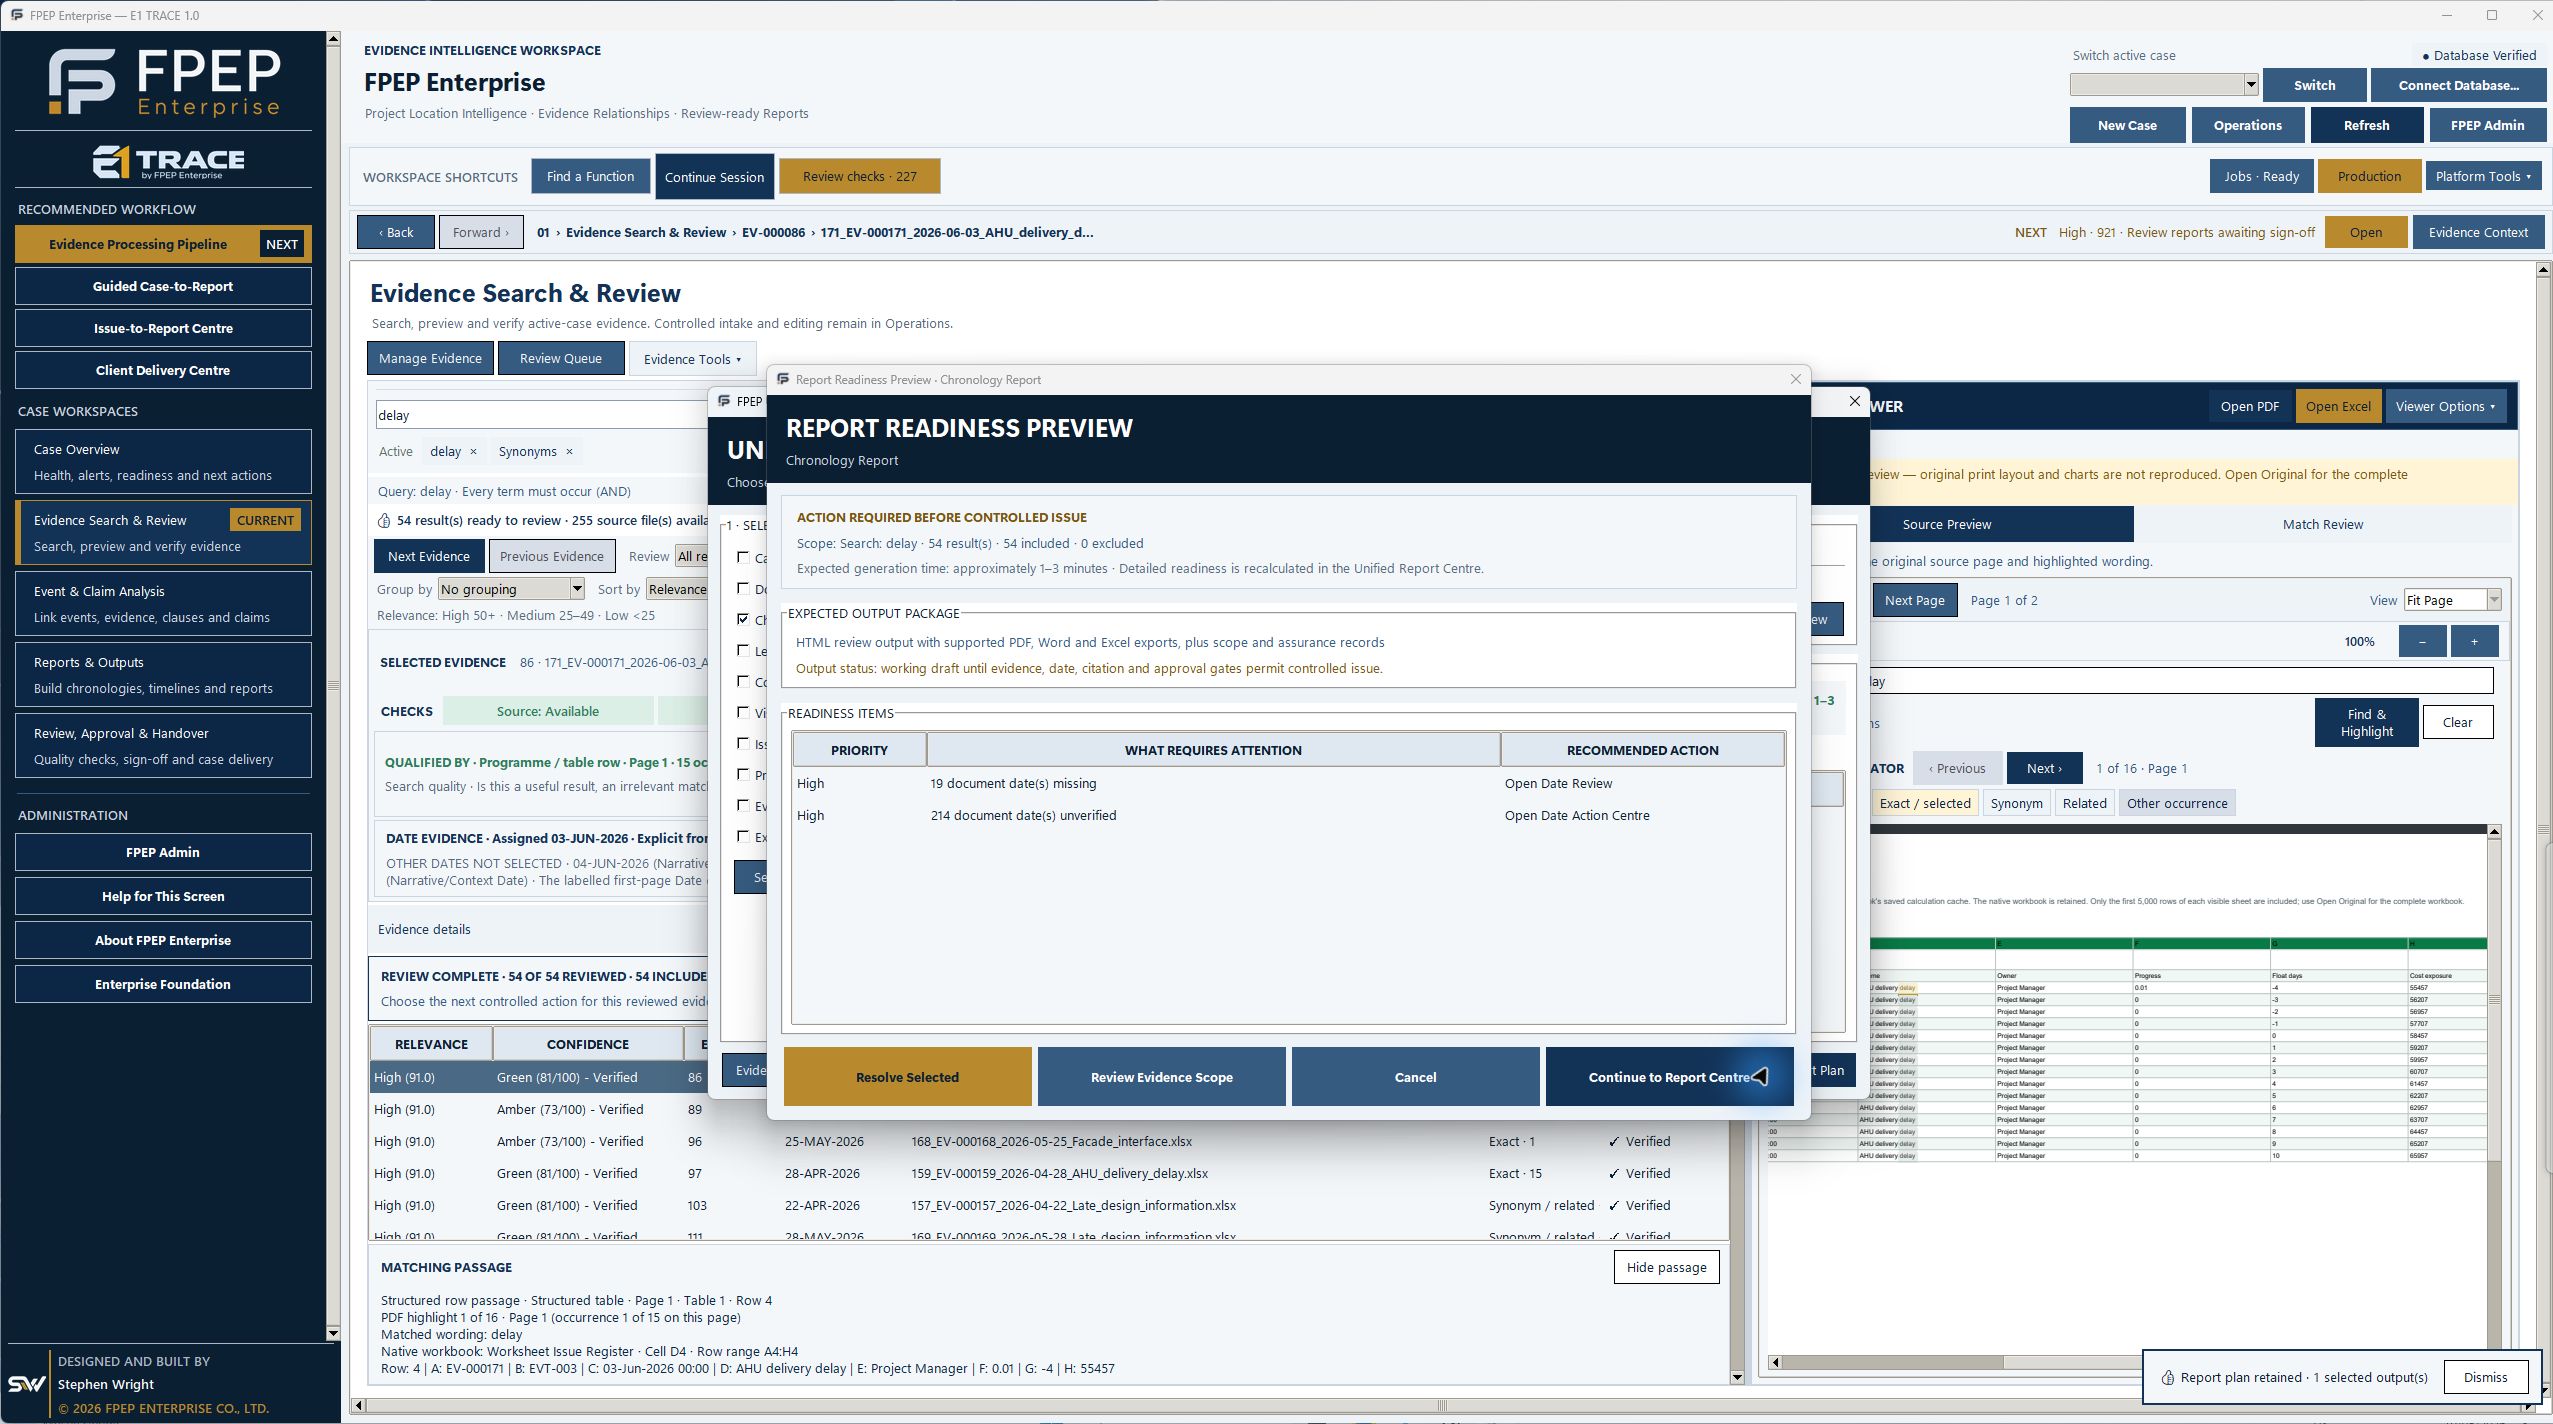Open the 'Switch active case' combo box
The image size is (2553, 1424).
point(2163,85)
